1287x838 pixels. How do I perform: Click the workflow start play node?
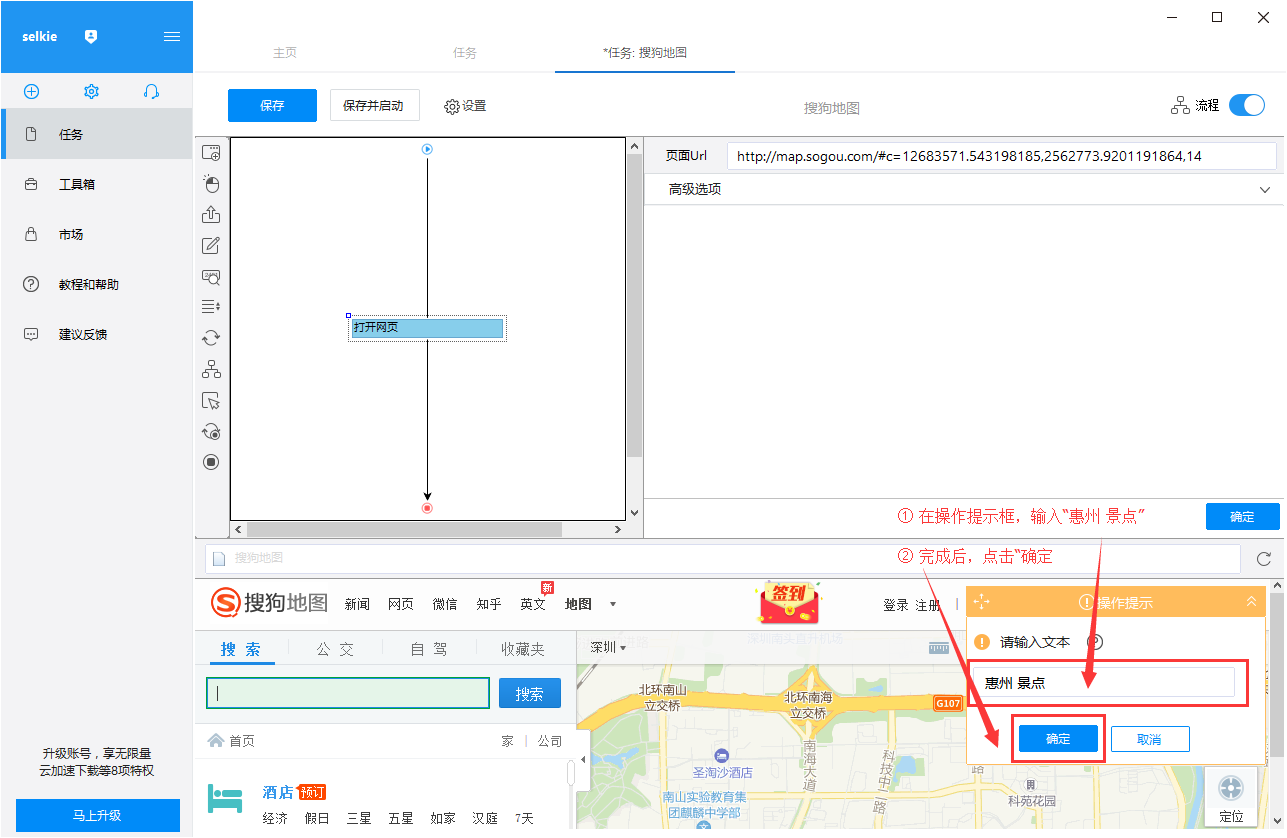[x=427, y=149]
